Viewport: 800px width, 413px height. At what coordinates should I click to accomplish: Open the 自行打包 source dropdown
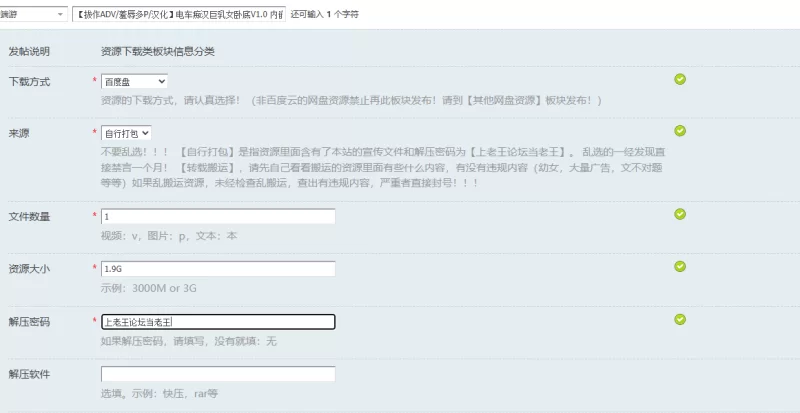click(x=126, y=133)
